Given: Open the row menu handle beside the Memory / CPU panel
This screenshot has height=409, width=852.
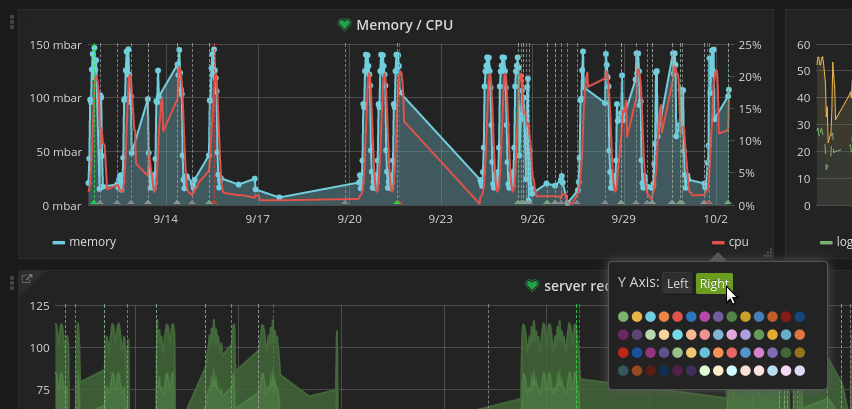Looking at the screenshot, I should point(12,22).
